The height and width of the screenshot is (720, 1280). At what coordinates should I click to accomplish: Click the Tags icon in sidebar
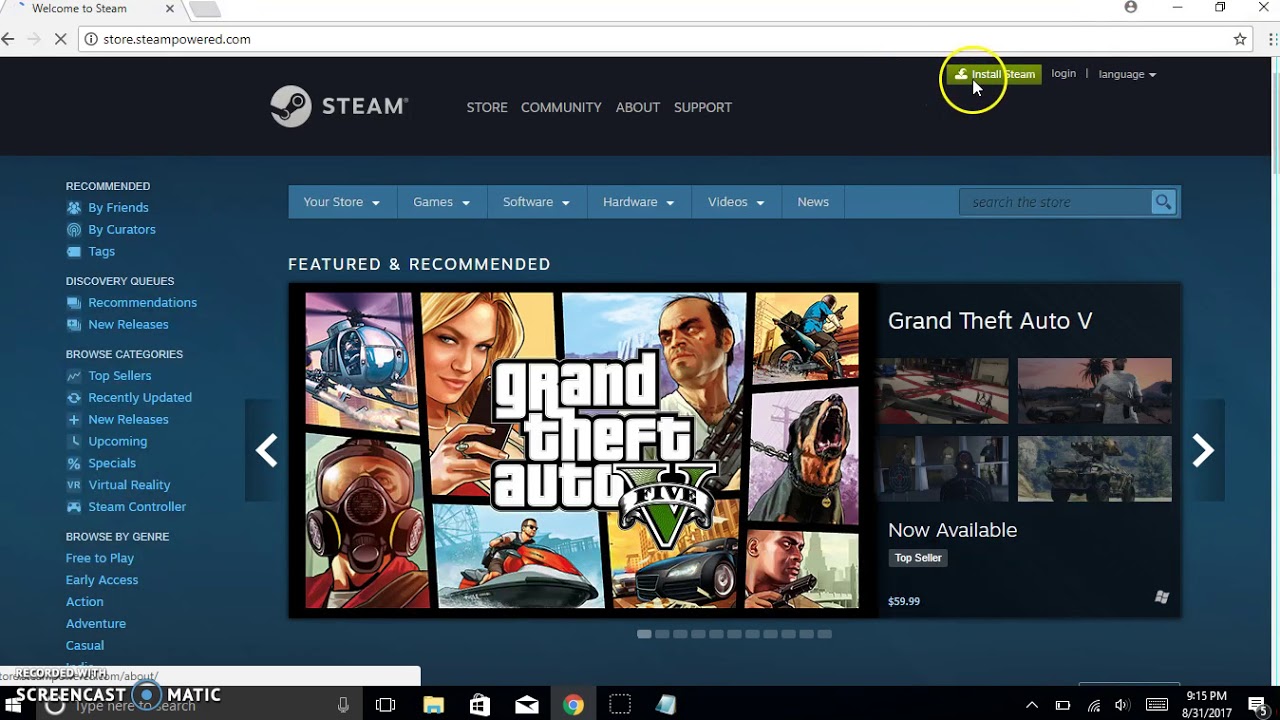(x=74, y=252)
